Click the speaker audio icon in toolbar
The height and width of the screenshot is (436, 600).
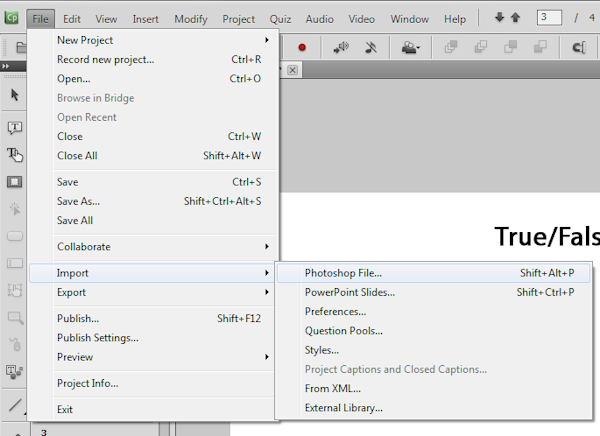coord(339,47)
